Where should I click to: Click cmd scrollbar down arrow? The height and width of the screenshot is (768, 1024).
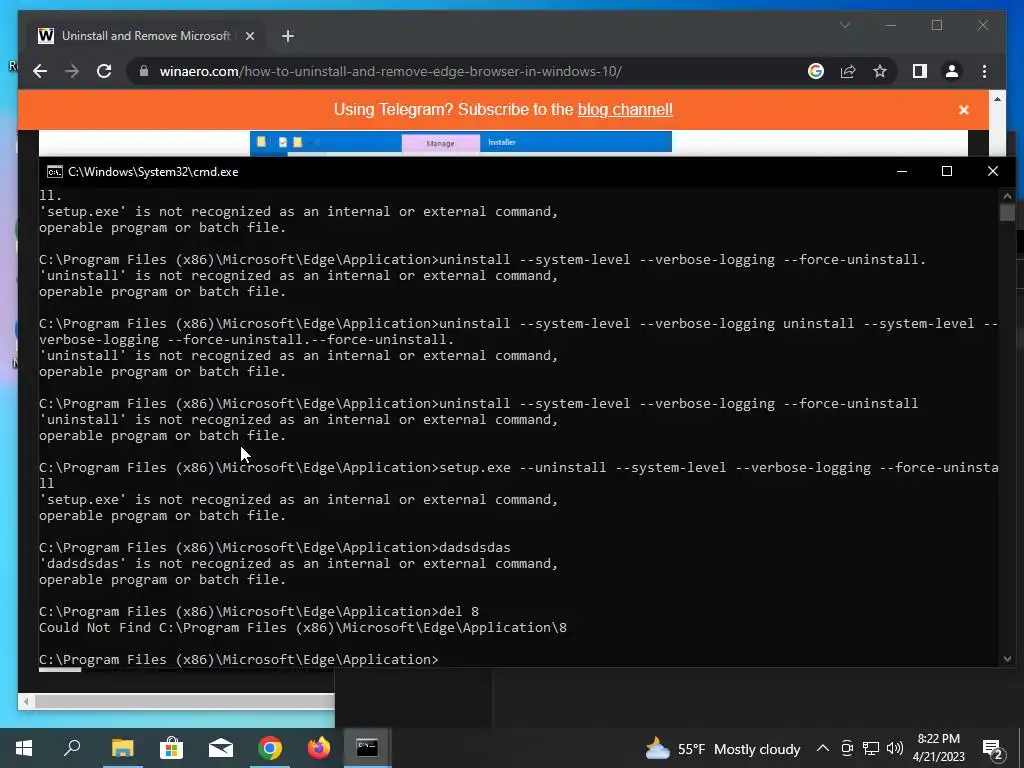tap(1007, 659)
